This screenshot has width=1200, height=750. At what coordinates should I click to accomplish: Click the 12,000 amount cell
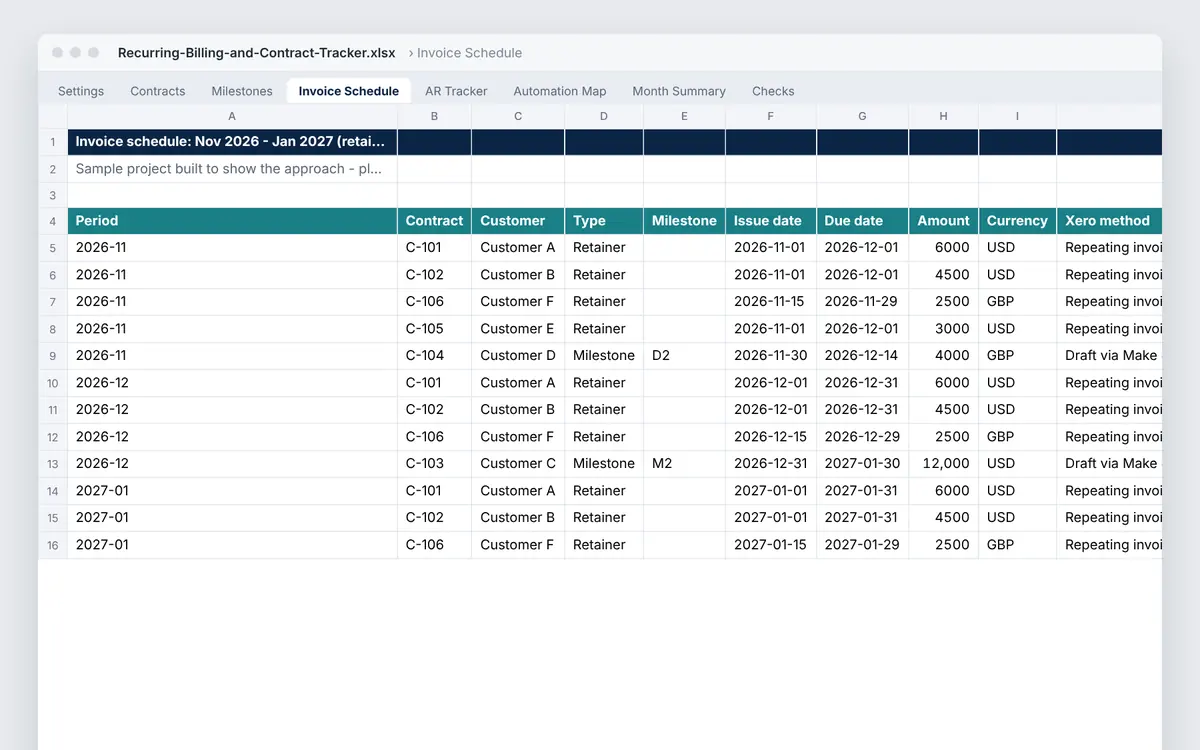click(x=943, y=463)
